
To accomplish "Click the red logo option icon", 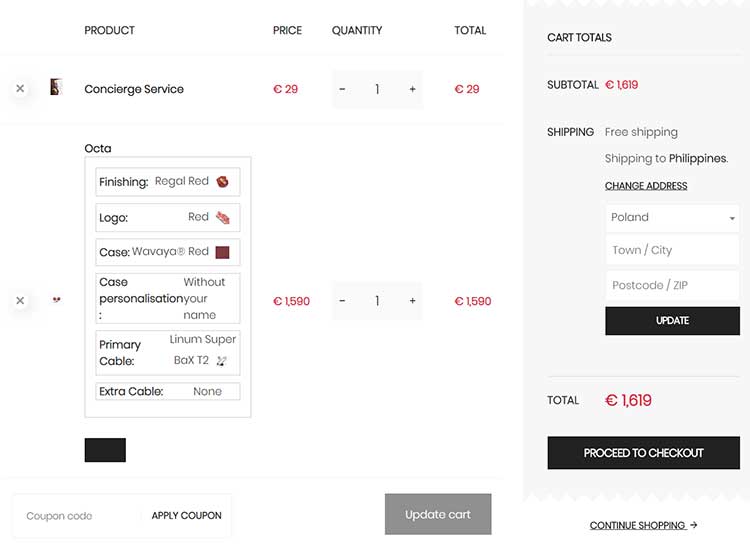I will [222, 218].
